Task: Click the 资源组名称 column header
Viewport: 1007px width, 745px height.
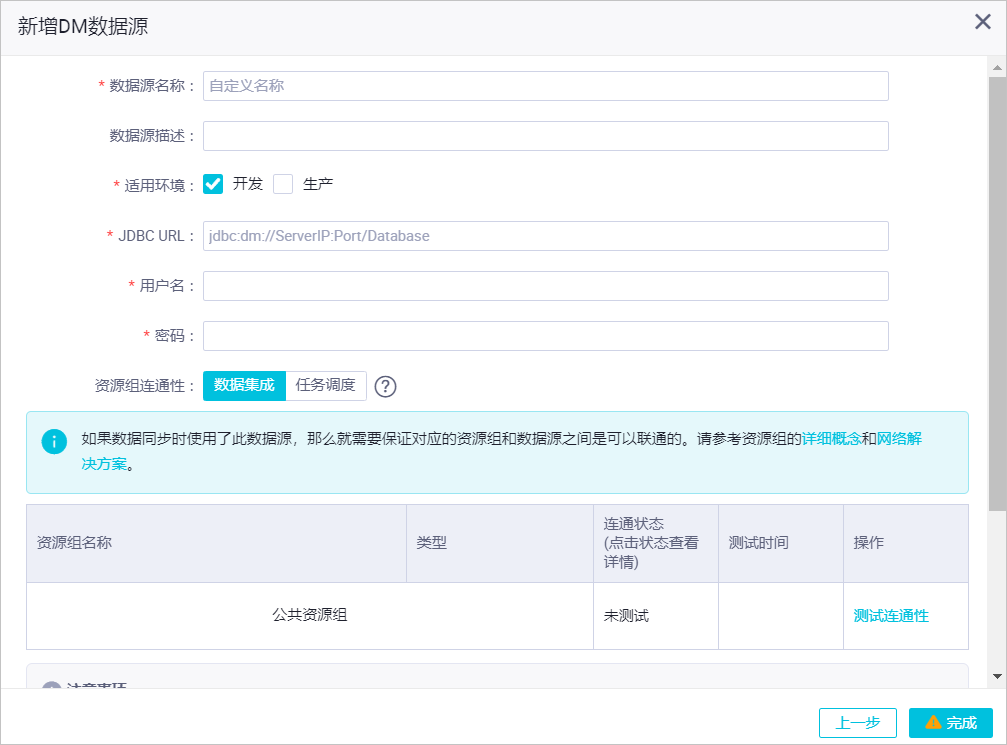Action: click(216, 543)
